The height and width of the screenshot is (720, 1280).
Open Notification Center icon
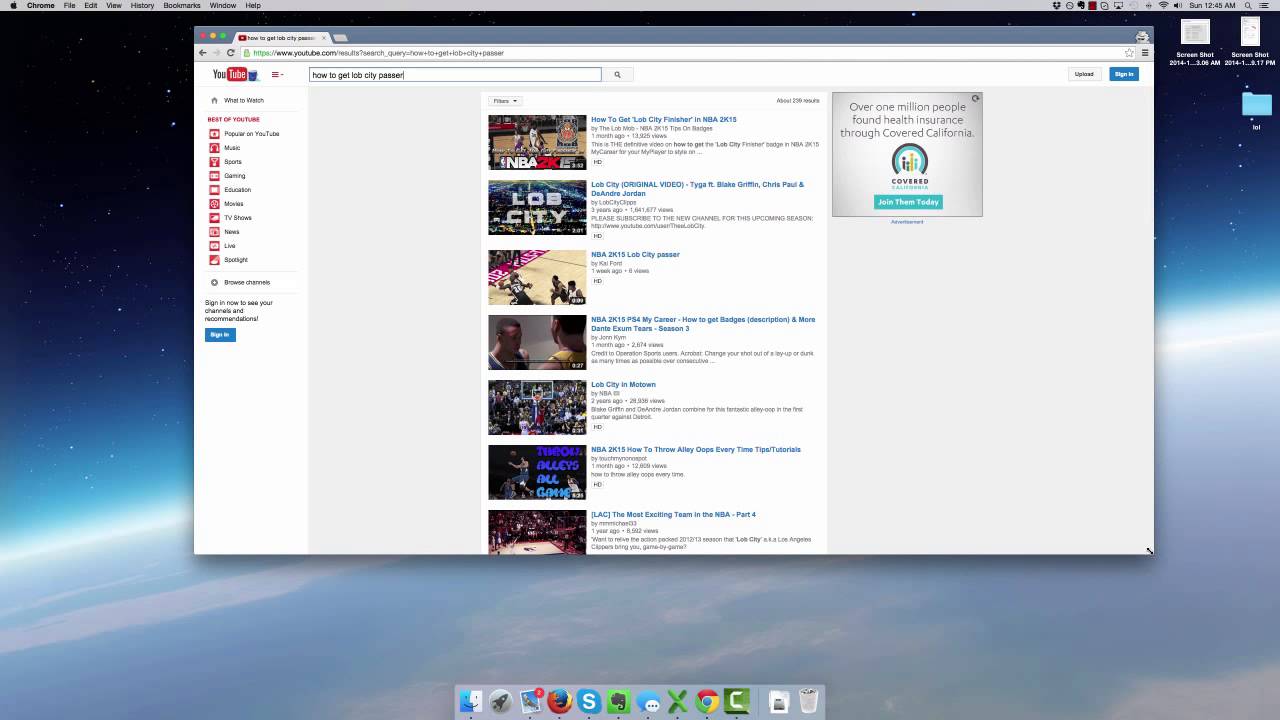tap(1266, 6)
